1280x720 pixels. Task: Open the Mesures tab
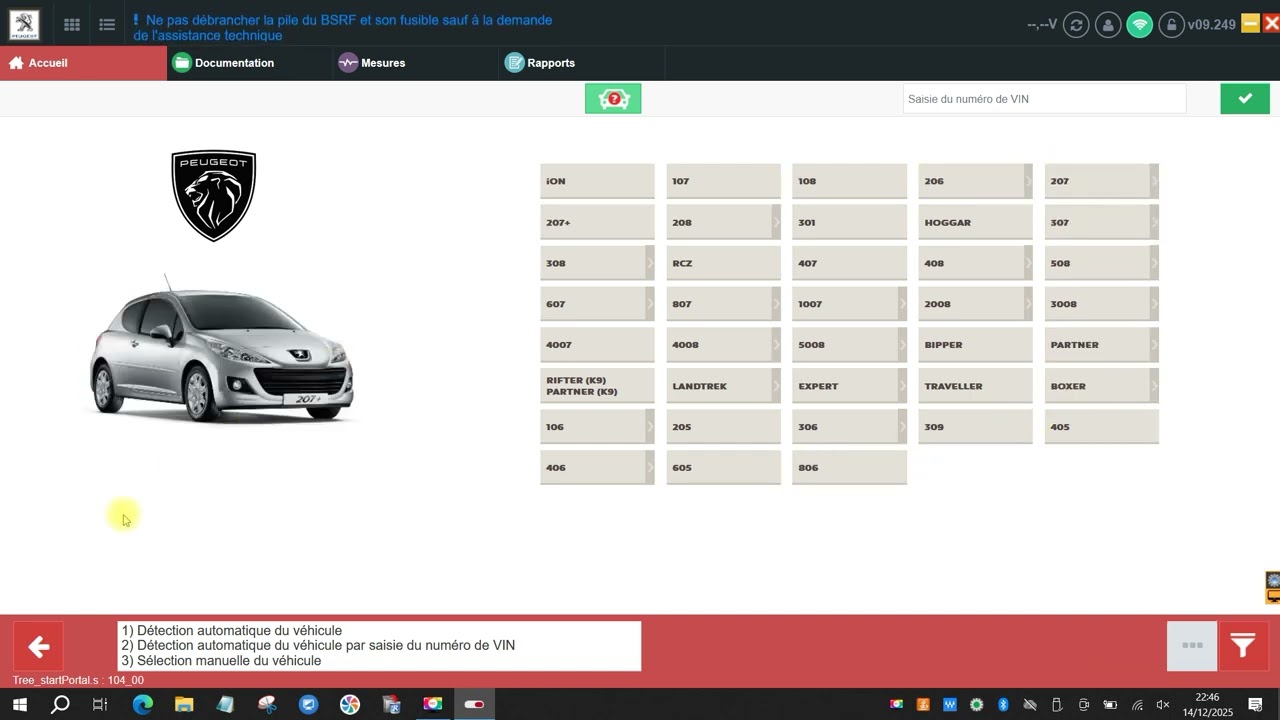click(416, 63)
